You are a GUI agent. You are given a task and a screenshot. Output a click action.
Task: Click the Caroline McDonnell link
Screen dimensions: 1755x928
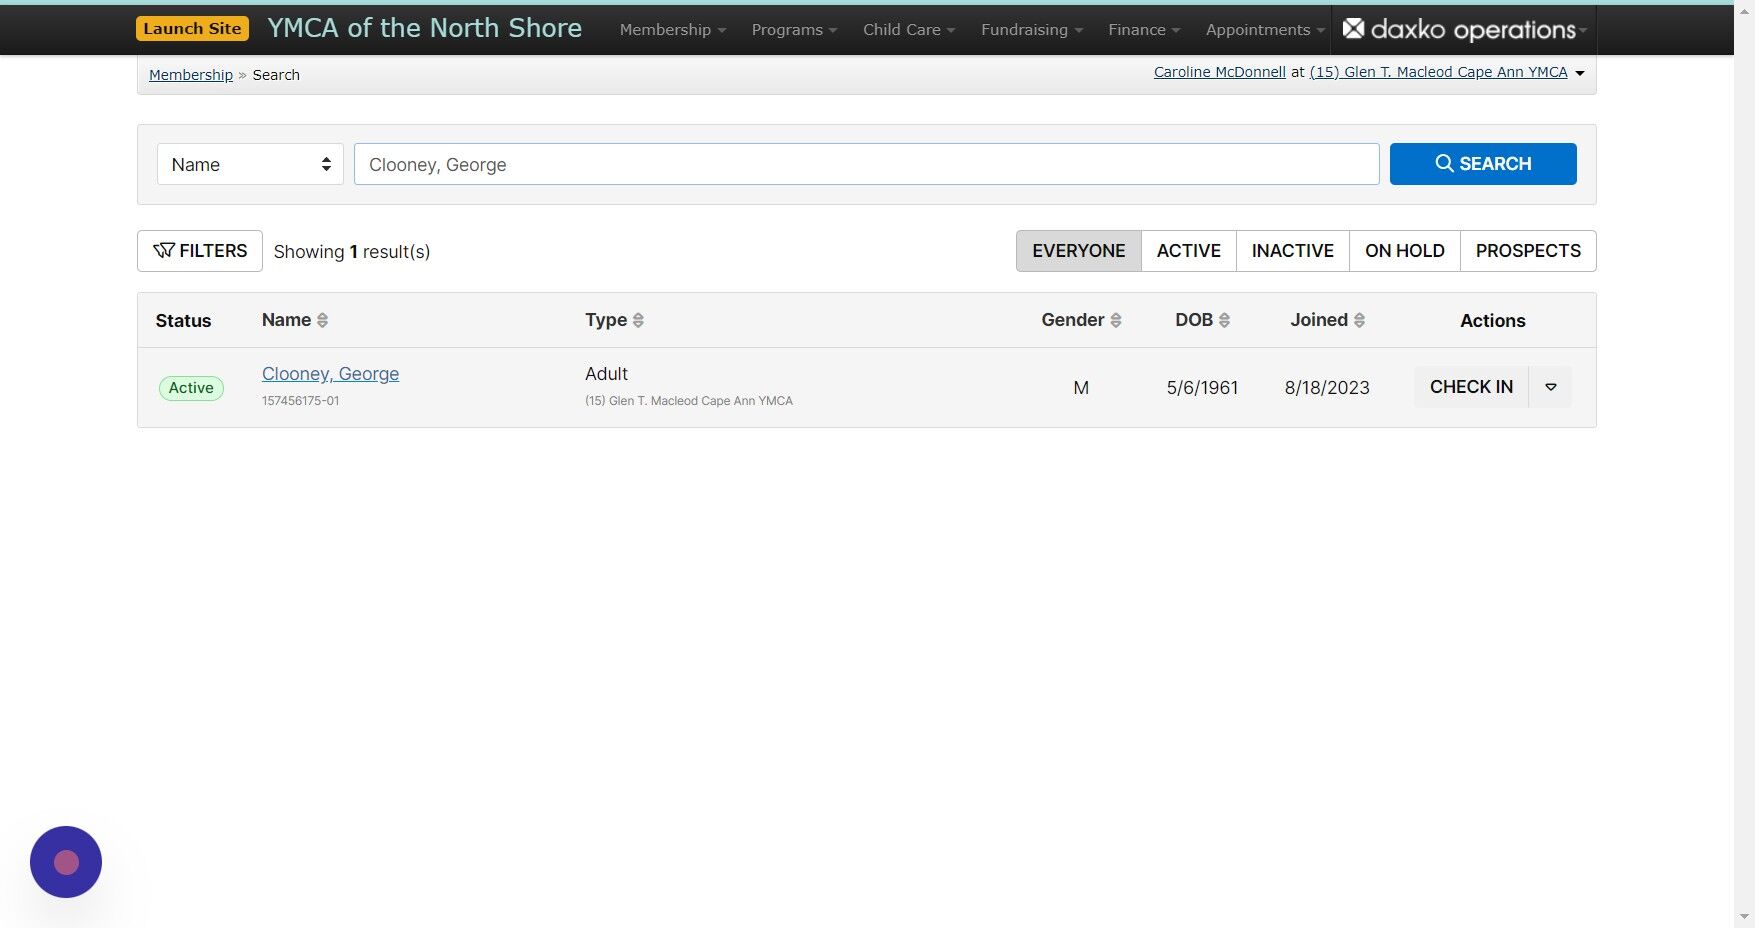[1218, 71]
